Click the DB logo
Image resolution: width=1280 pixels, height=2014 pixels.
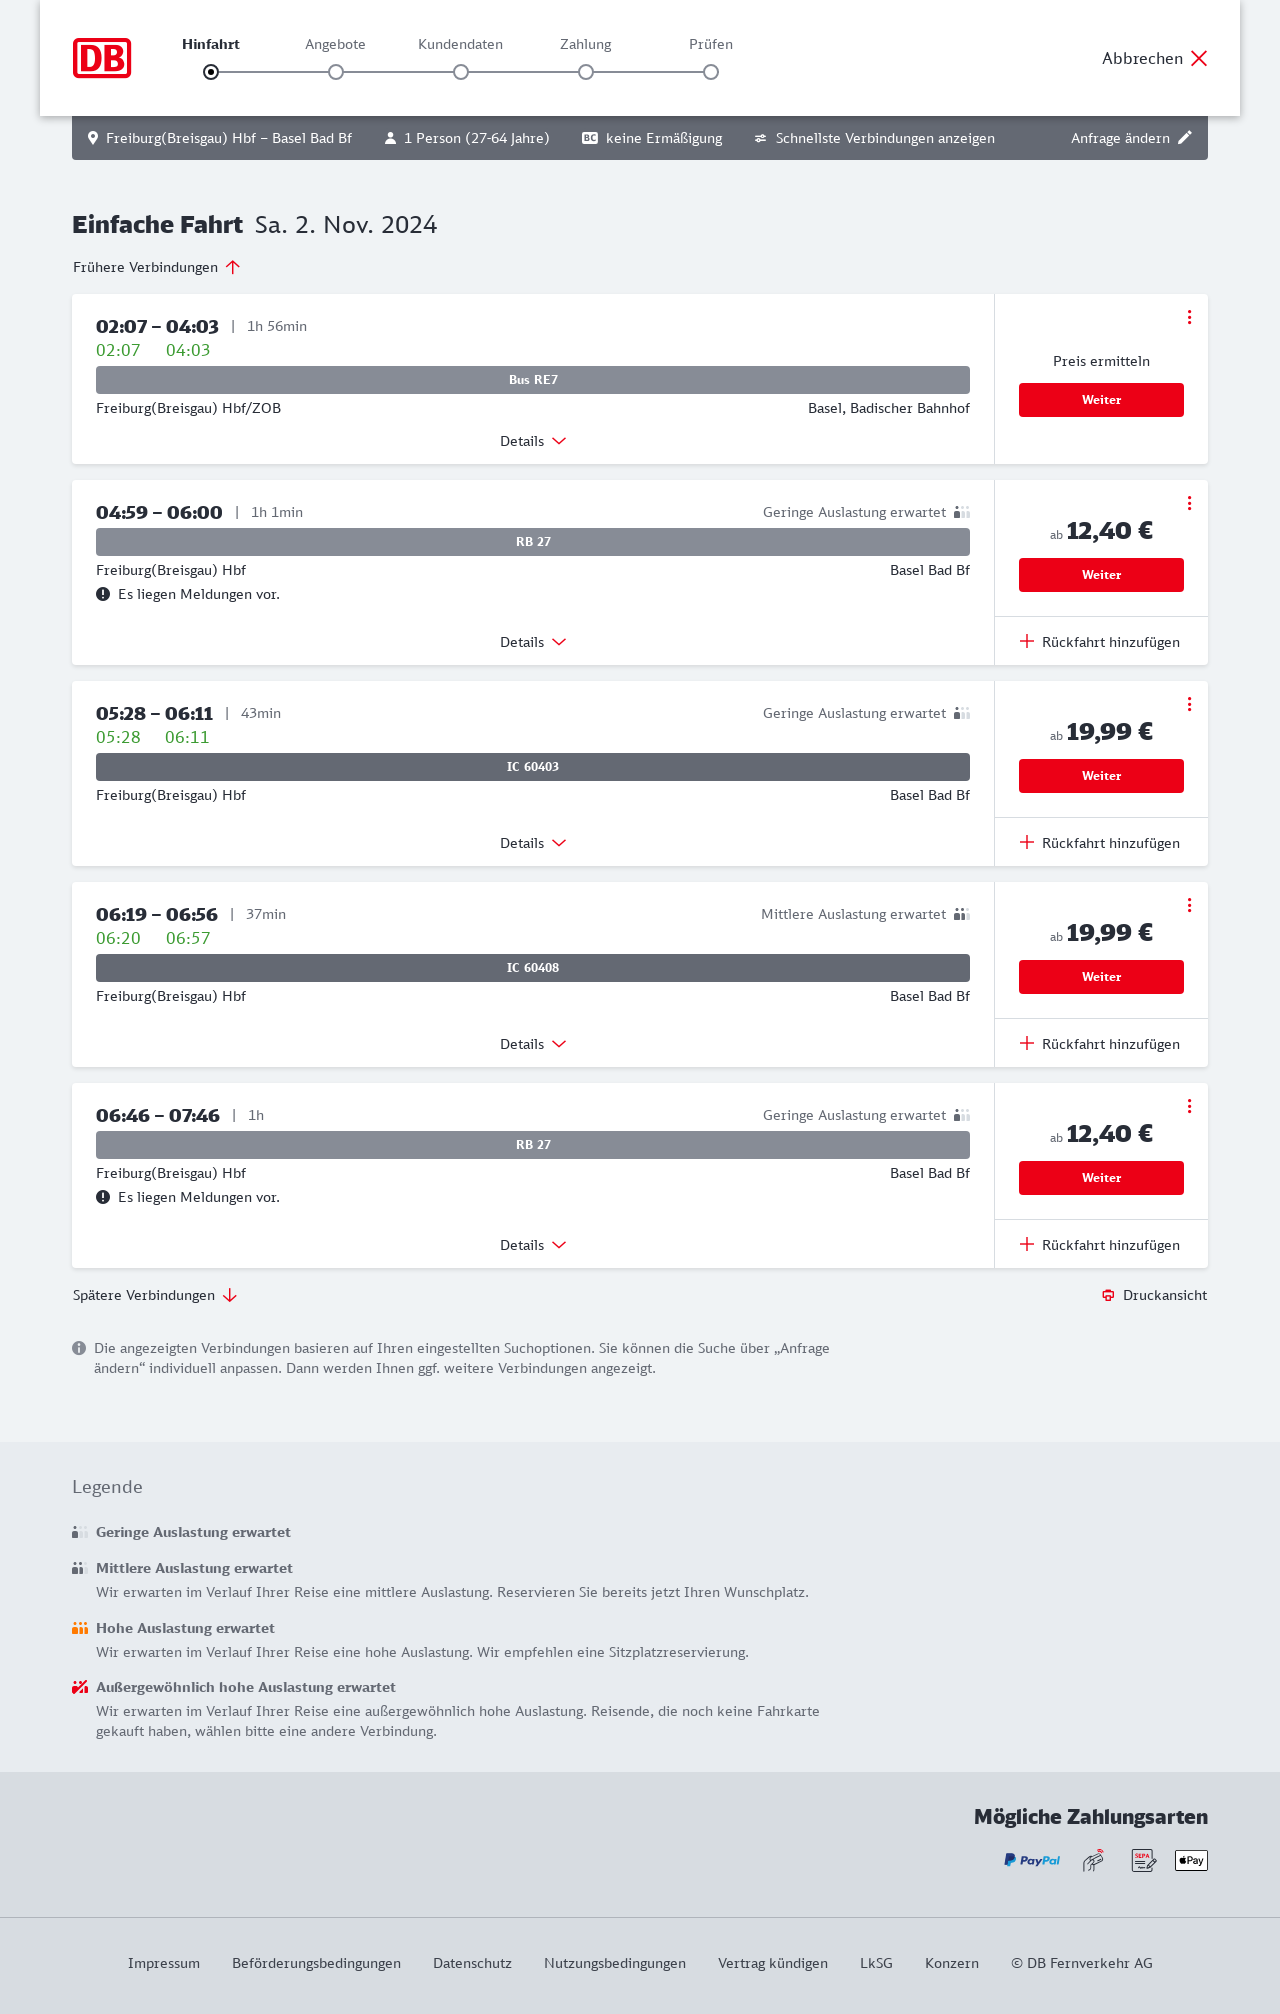pos(102,58)
